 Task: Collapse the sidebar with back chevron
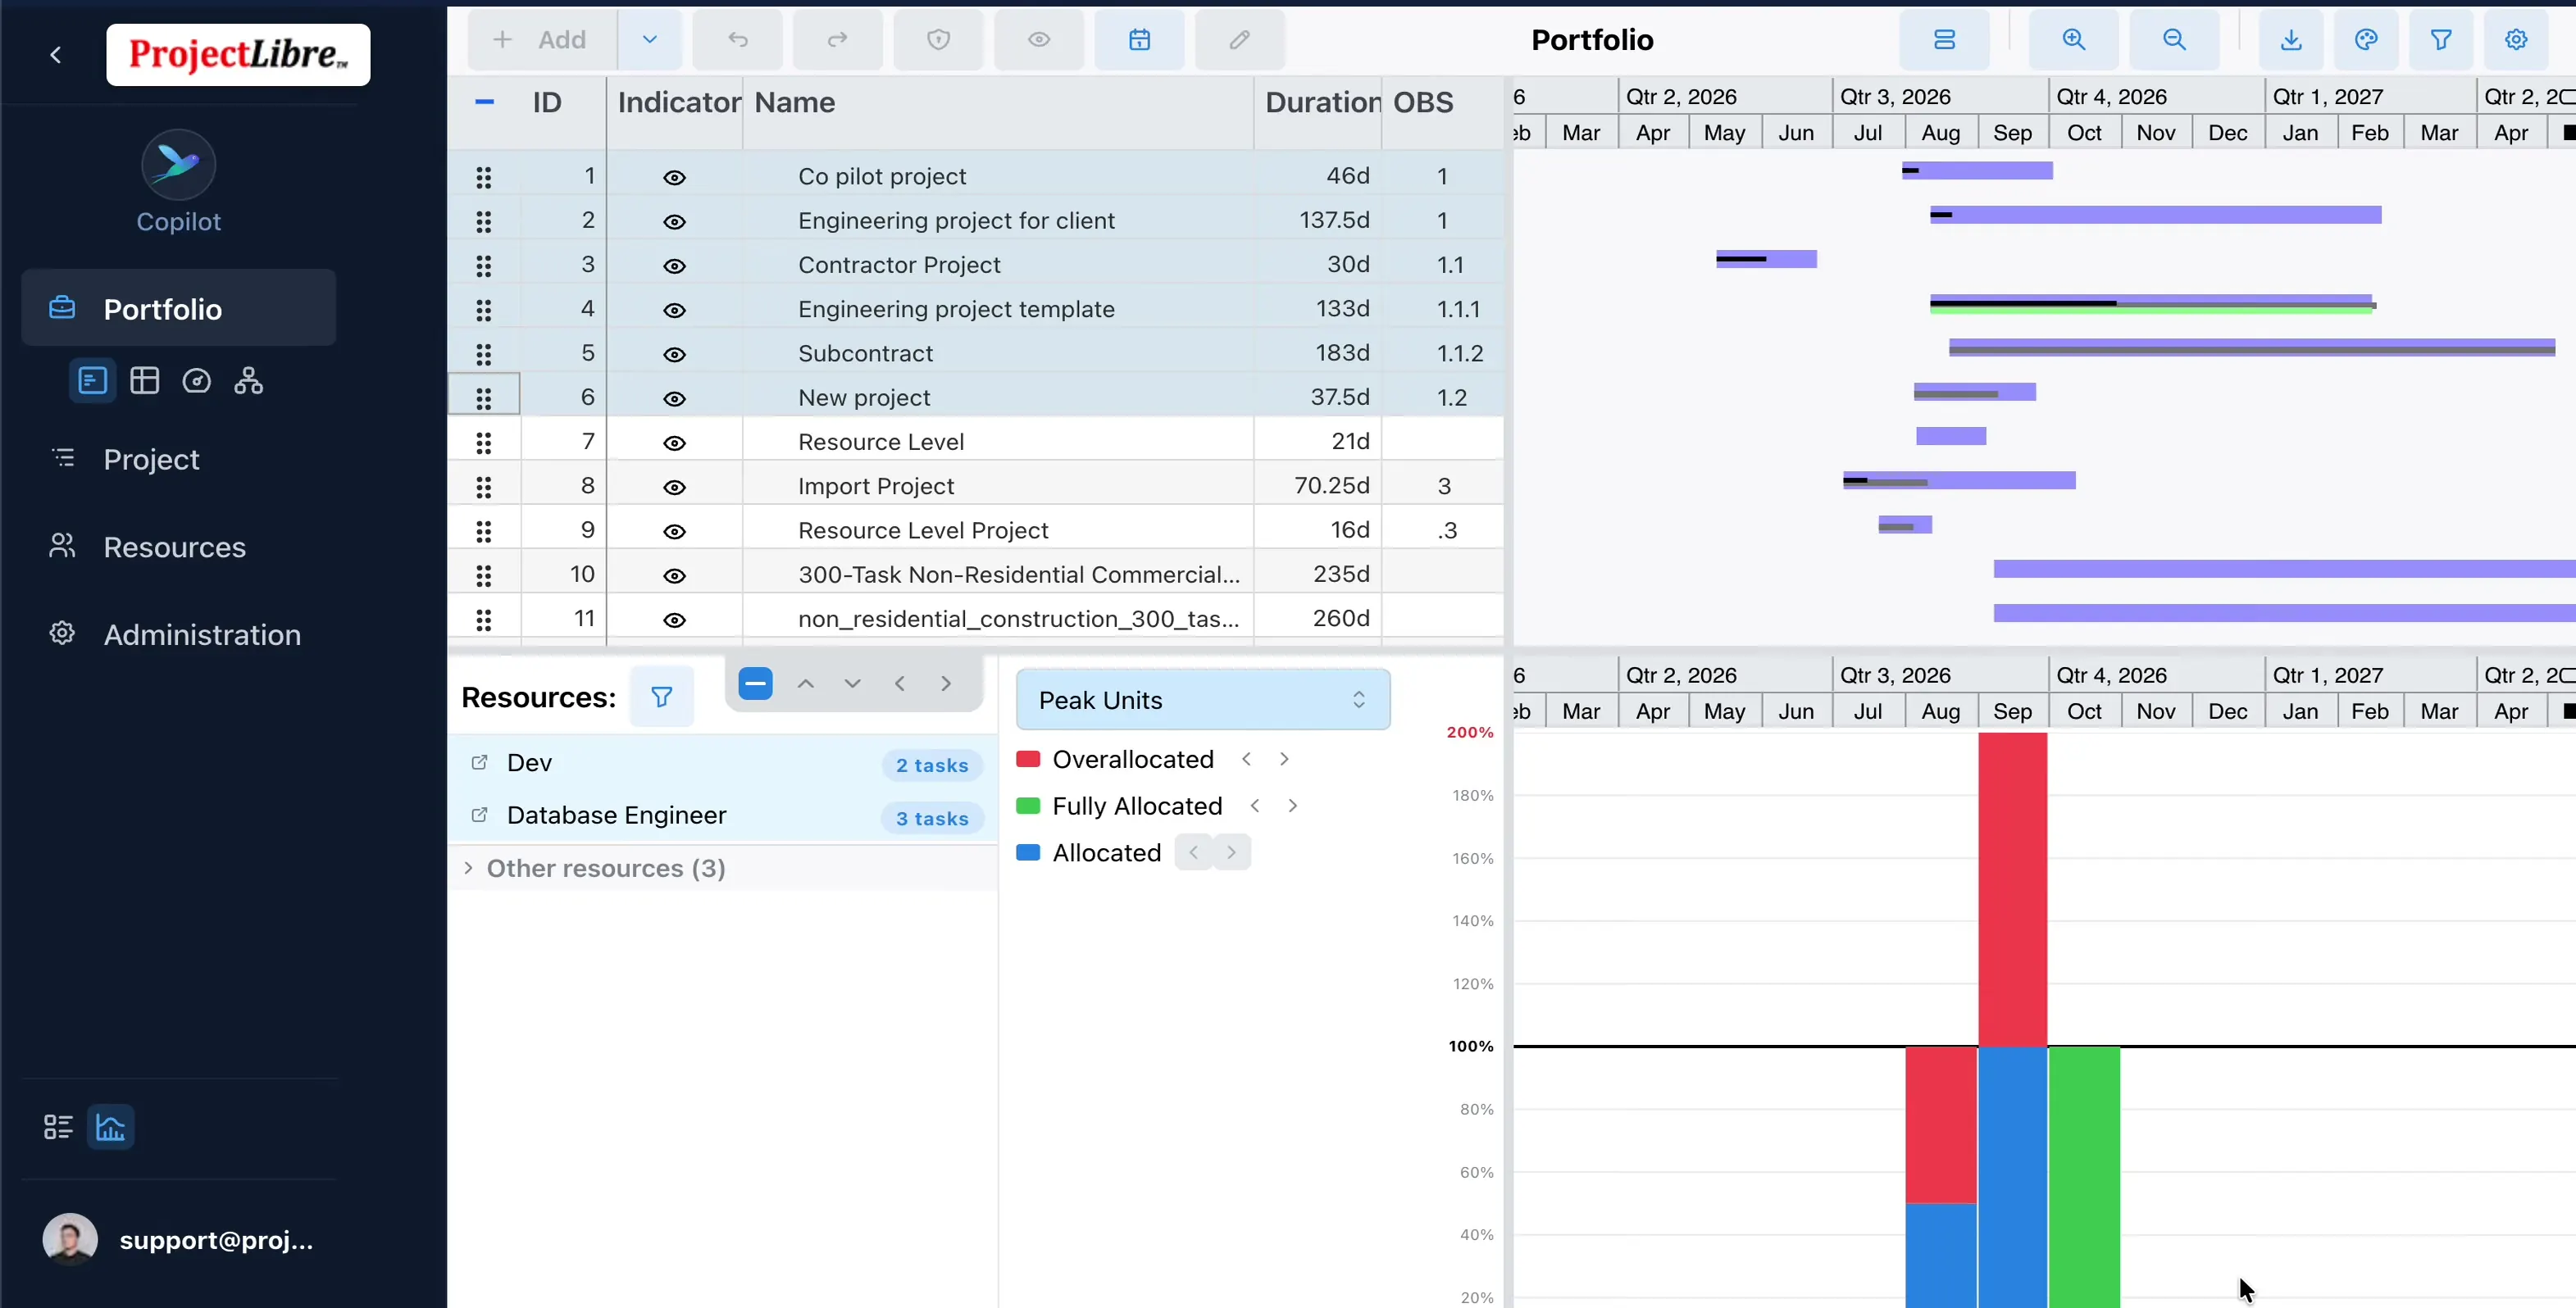56,55
